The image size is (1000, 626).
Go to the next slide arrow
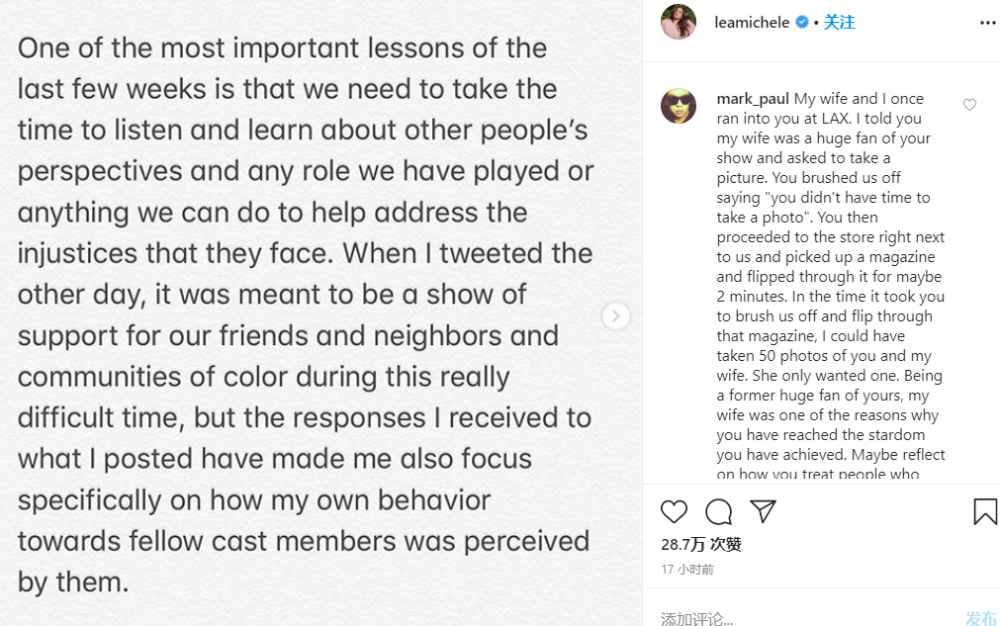616,316
